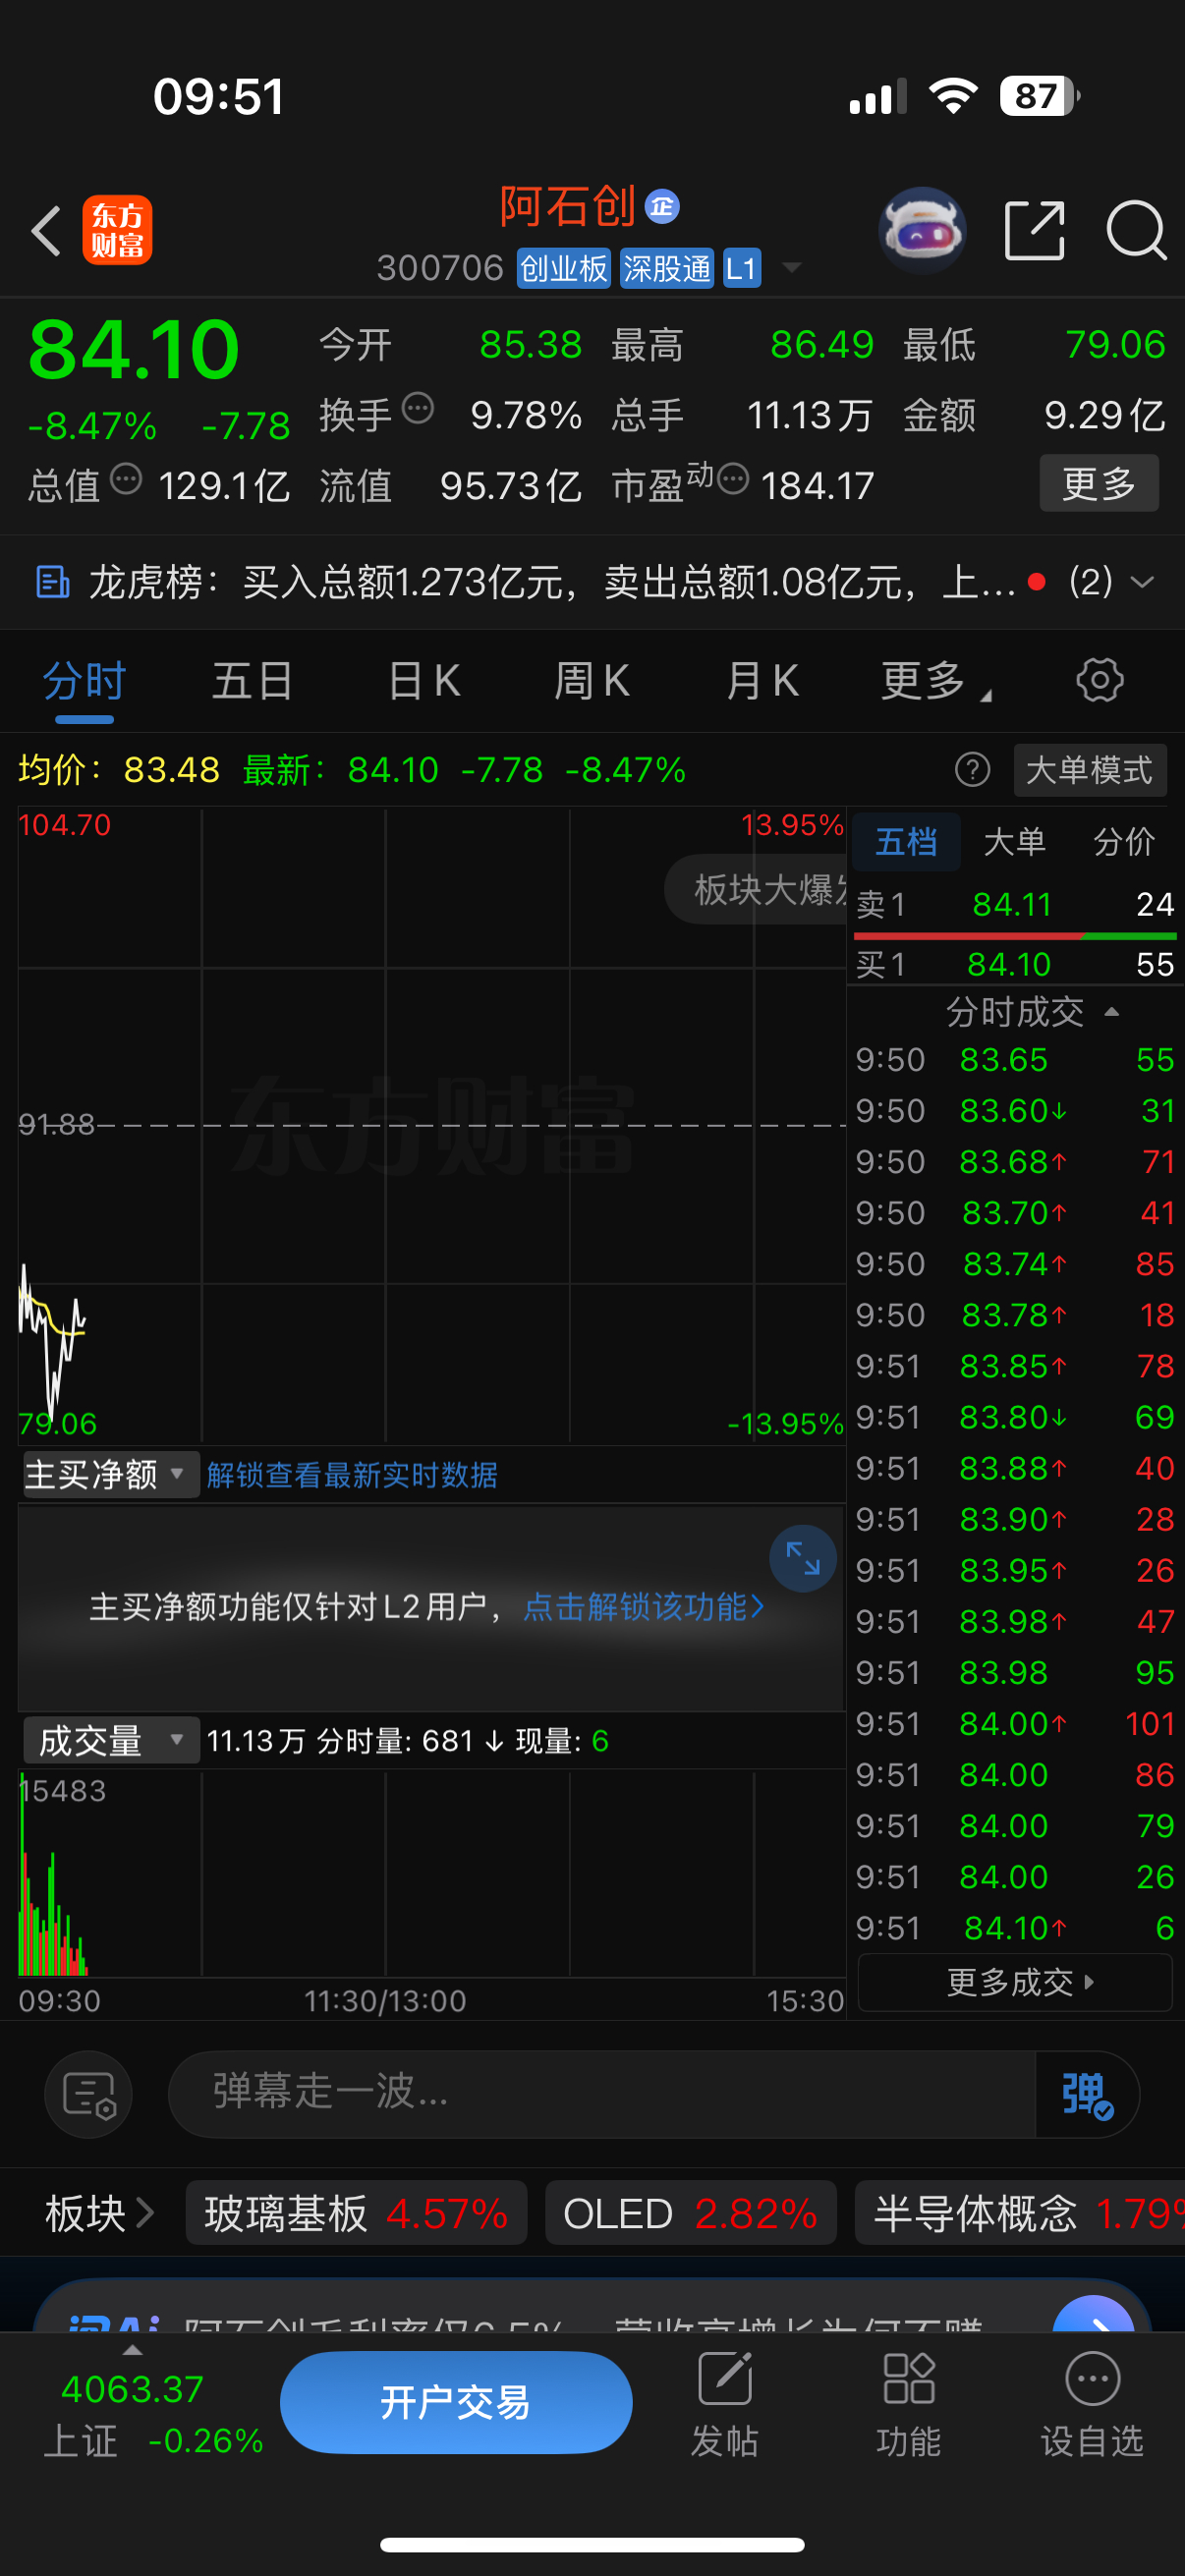Switch to 周K chart tab
This screenshot has width=1185, height=2576.
pos(591,681)
